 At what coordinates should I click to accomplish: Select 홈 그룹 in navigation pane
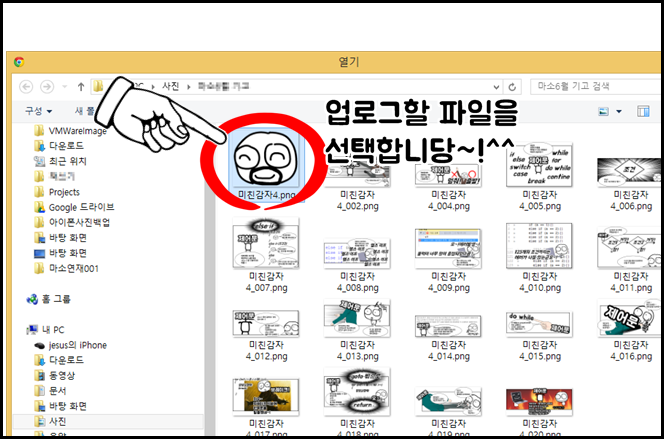point(48,299)
